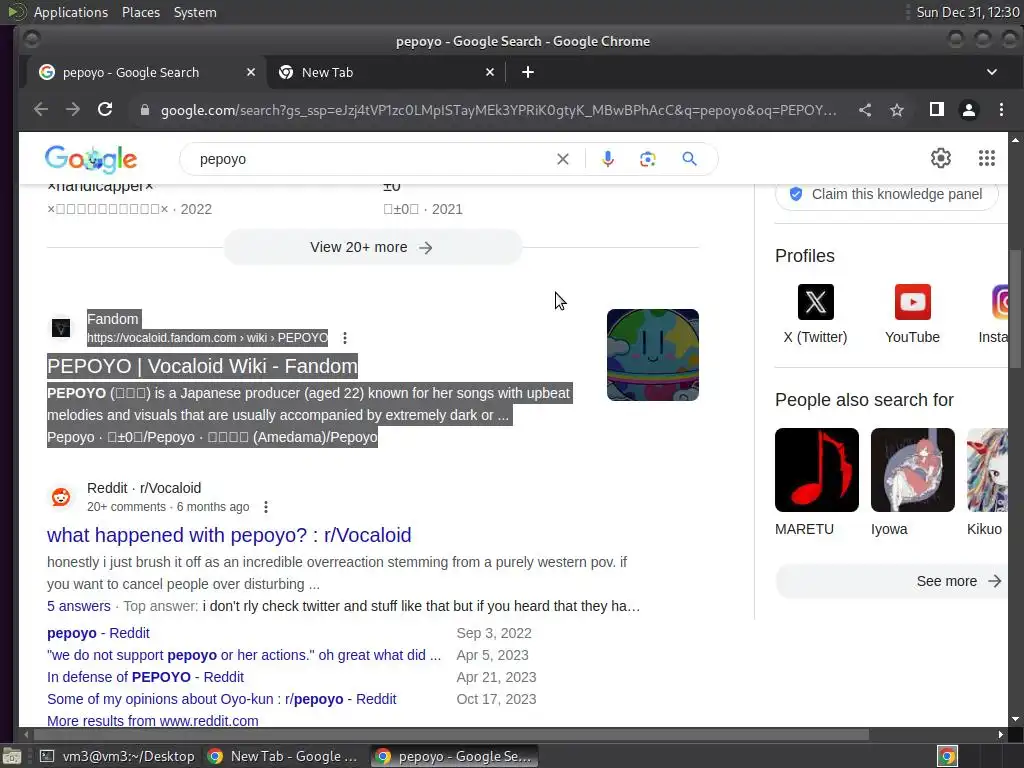Open the Places menu
The image size is (1024, 768).
[x=140, y=12]
